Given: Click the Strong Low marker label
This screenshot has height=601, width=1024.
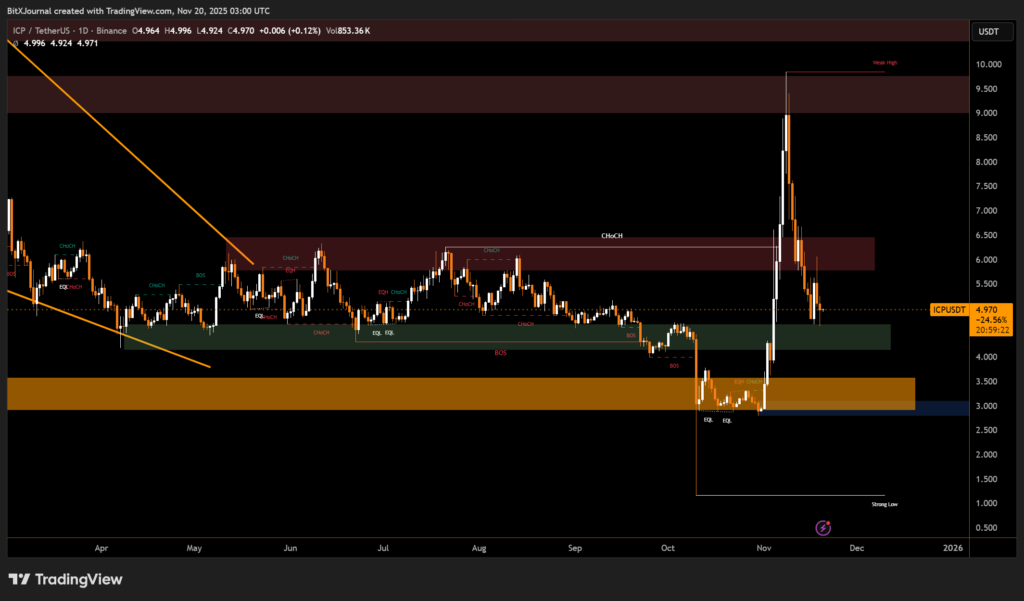Looking at the screenshot, I should point(884,505).
